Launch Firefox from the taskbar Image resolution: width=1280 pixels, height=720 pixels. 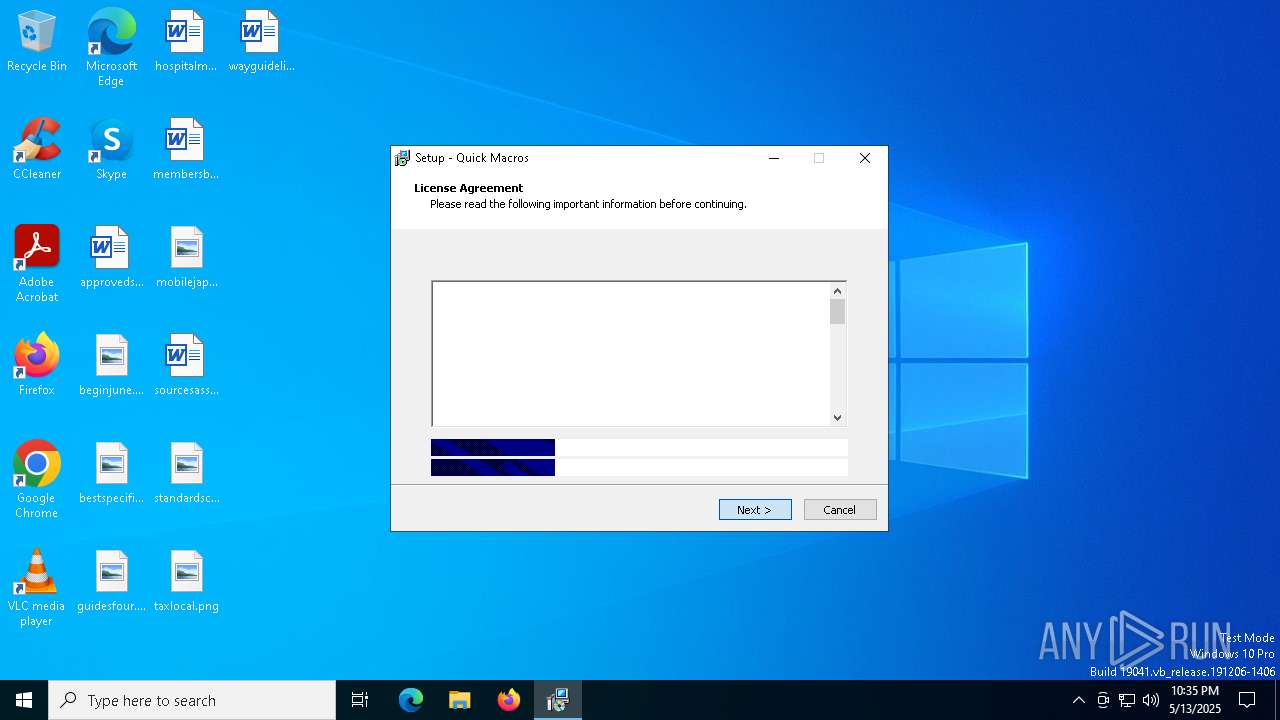click(509, 700)
